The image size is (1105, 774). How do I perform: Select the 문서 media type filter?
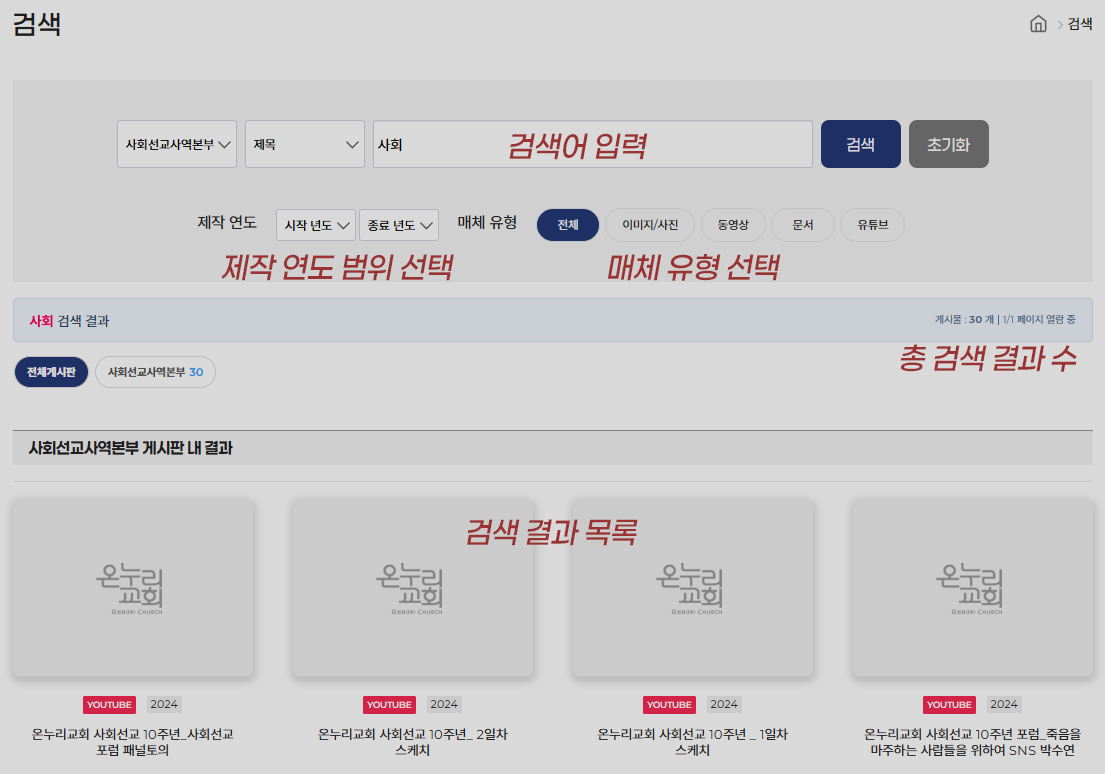point(803,225)
